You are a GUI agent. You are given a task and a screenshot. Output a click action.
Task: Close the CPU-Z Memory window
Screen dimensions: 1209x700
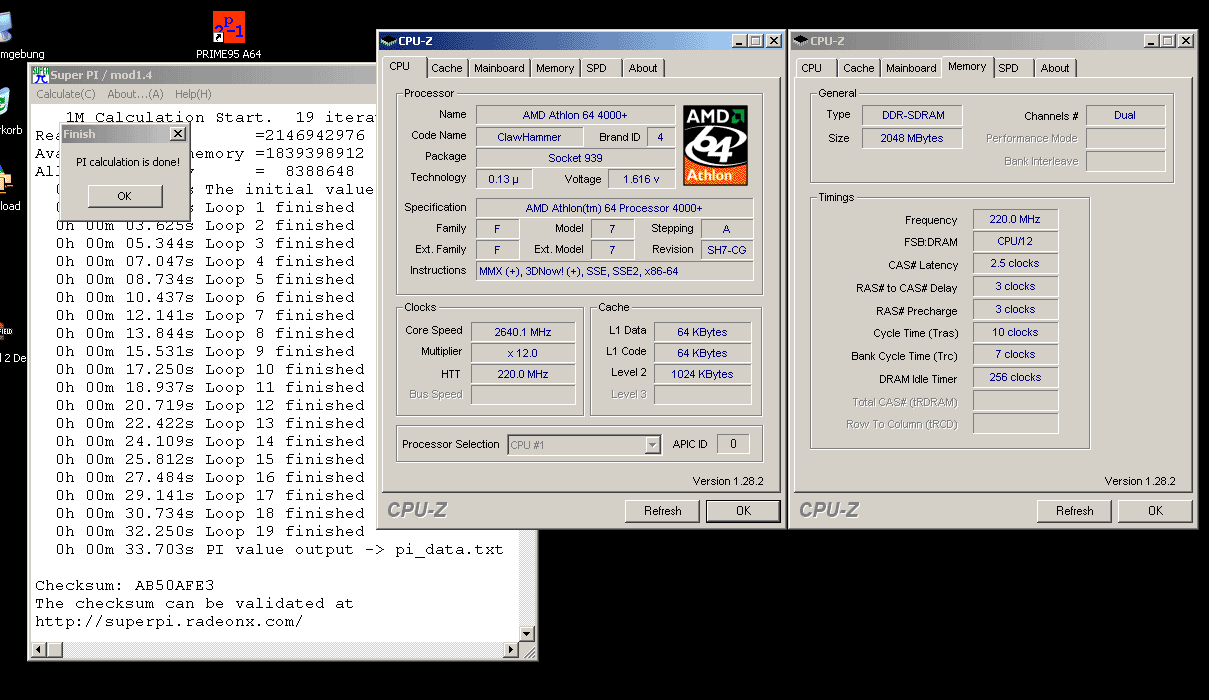[1185, 41]
